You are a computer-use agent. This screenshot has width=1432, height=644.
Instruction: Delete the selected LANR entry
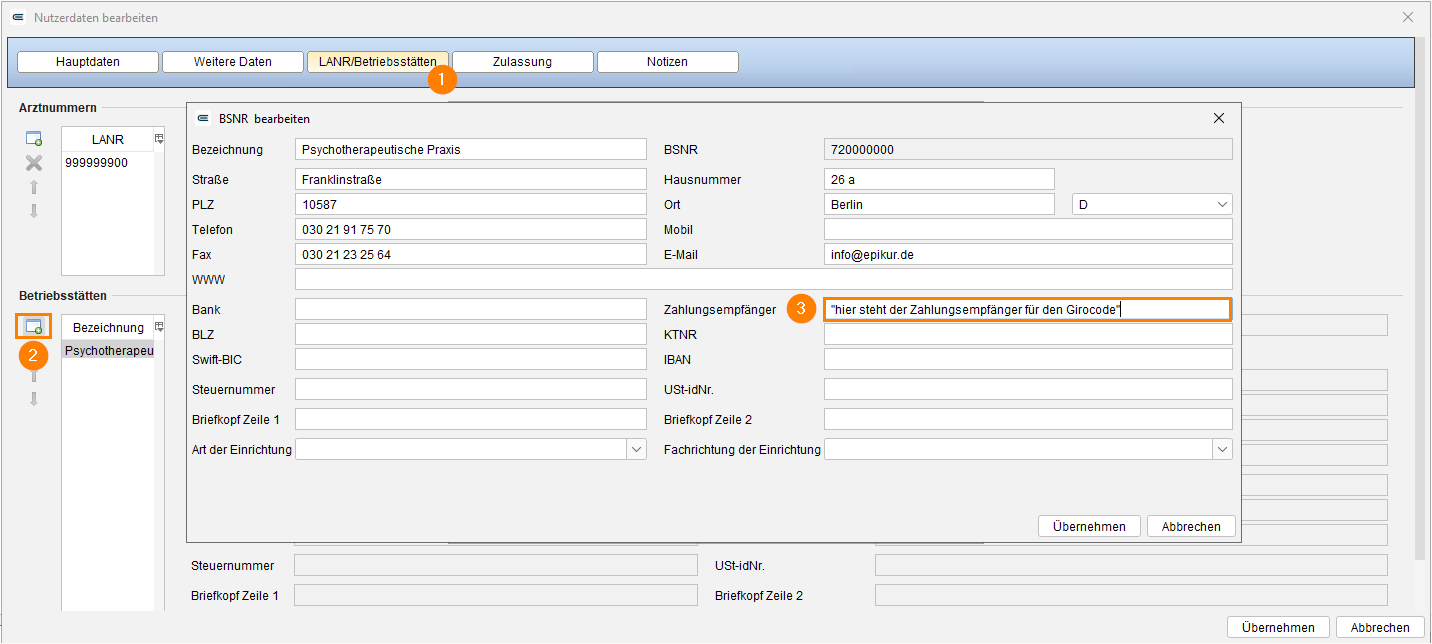[x=34, y=163]
